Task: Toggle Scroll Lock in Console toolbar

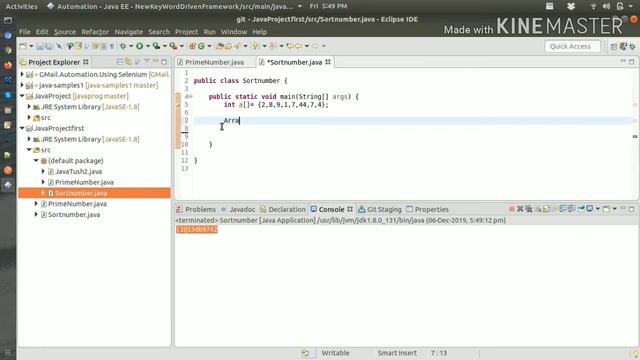Action: 546,209
